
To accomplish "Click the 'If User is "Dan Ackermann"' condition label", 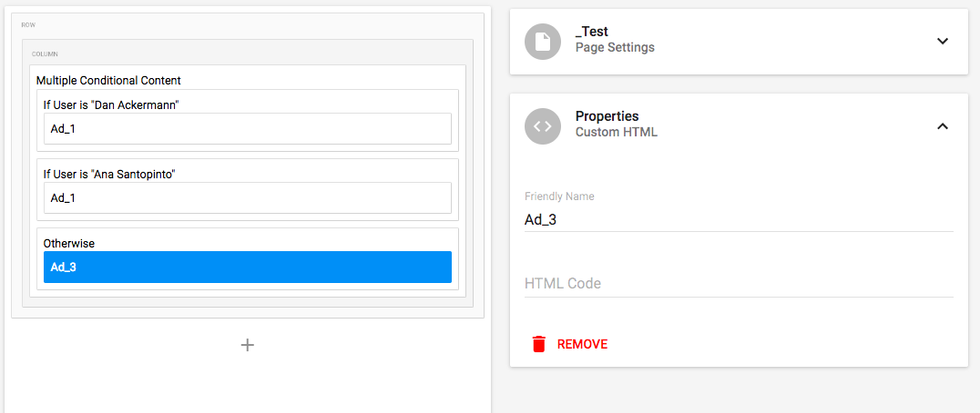I will [x=111, y=104].
